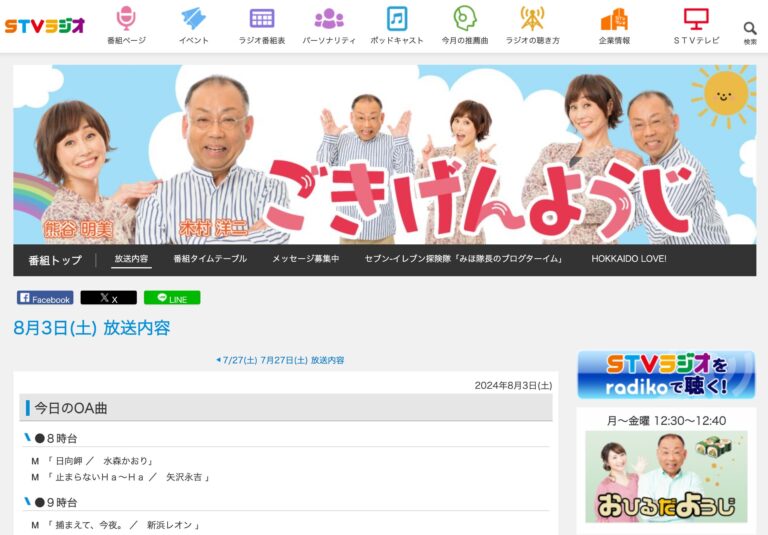The image size is (768, 535).
Task: Open previous 7月27日(土) 放送内容 link
Action: coord(280,360)
